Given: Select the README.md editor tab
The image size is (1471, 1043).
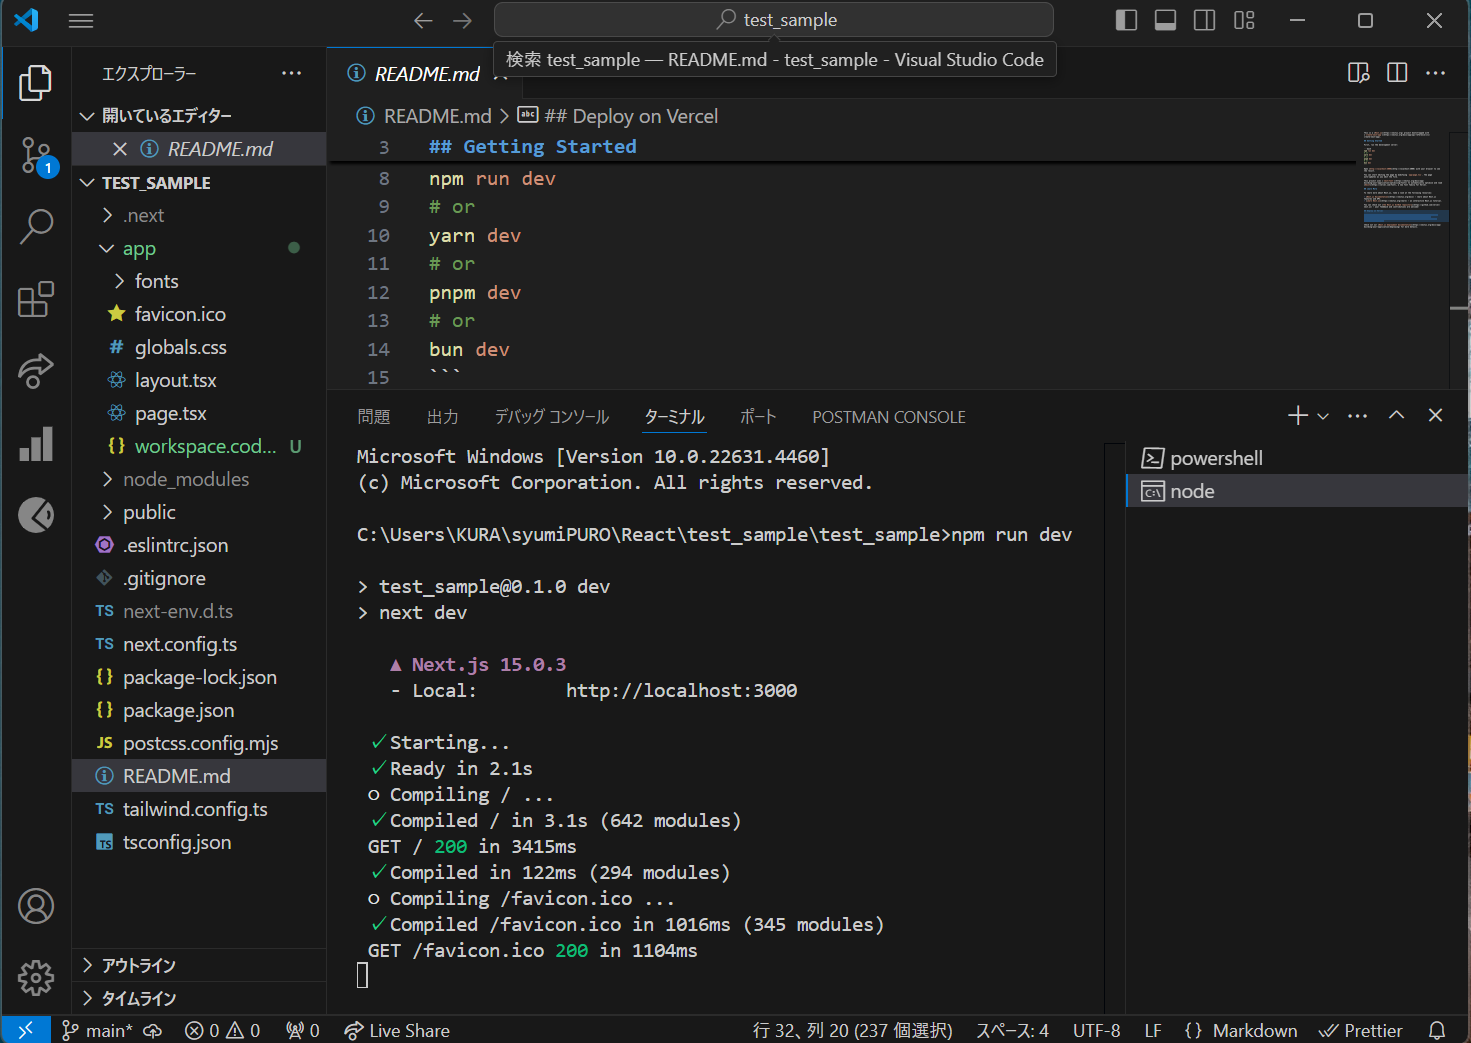Looking at the screenshot, I should pos(427,74).
